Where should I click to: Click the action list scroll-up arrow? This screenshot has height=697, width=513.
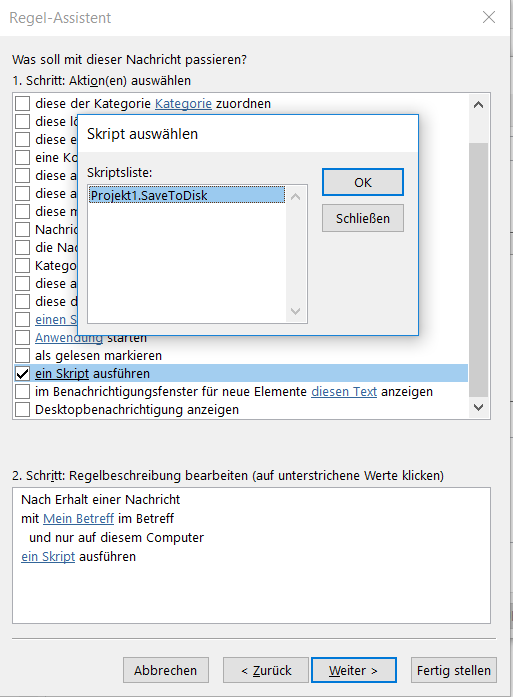coord(478,105)
